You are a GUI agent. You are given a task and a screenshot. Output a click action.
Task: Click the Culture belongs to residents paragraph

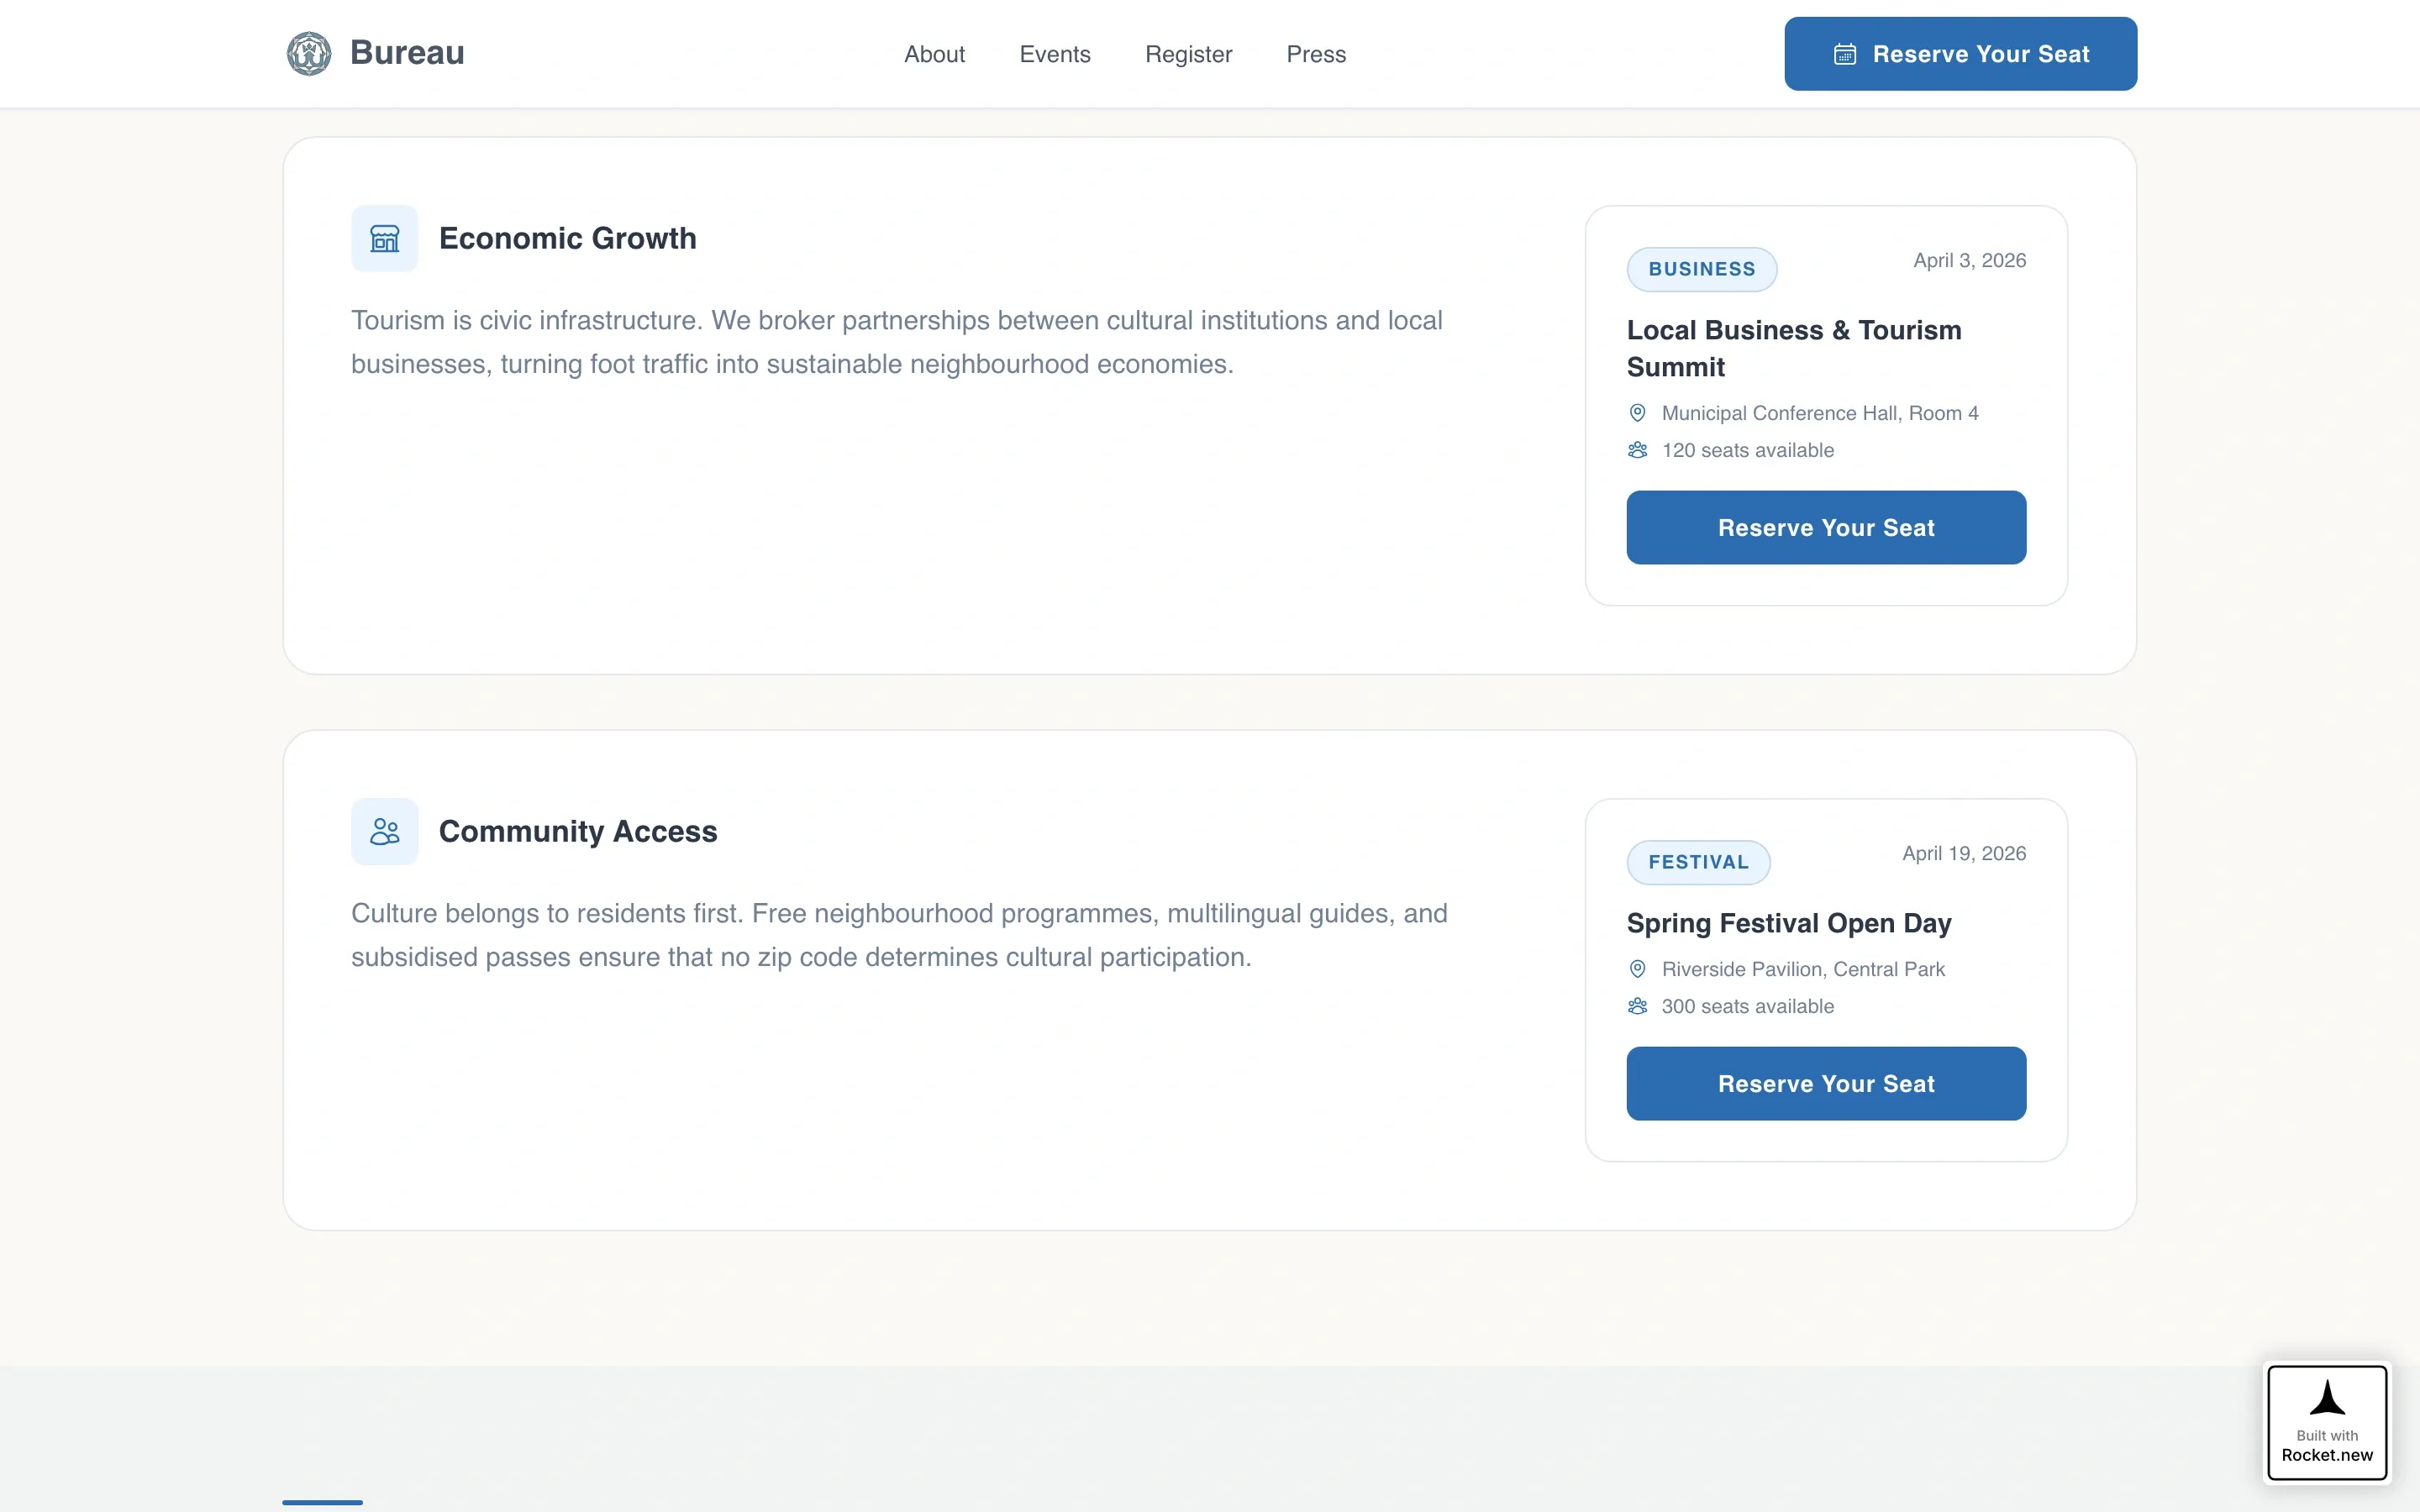point(899,935)
